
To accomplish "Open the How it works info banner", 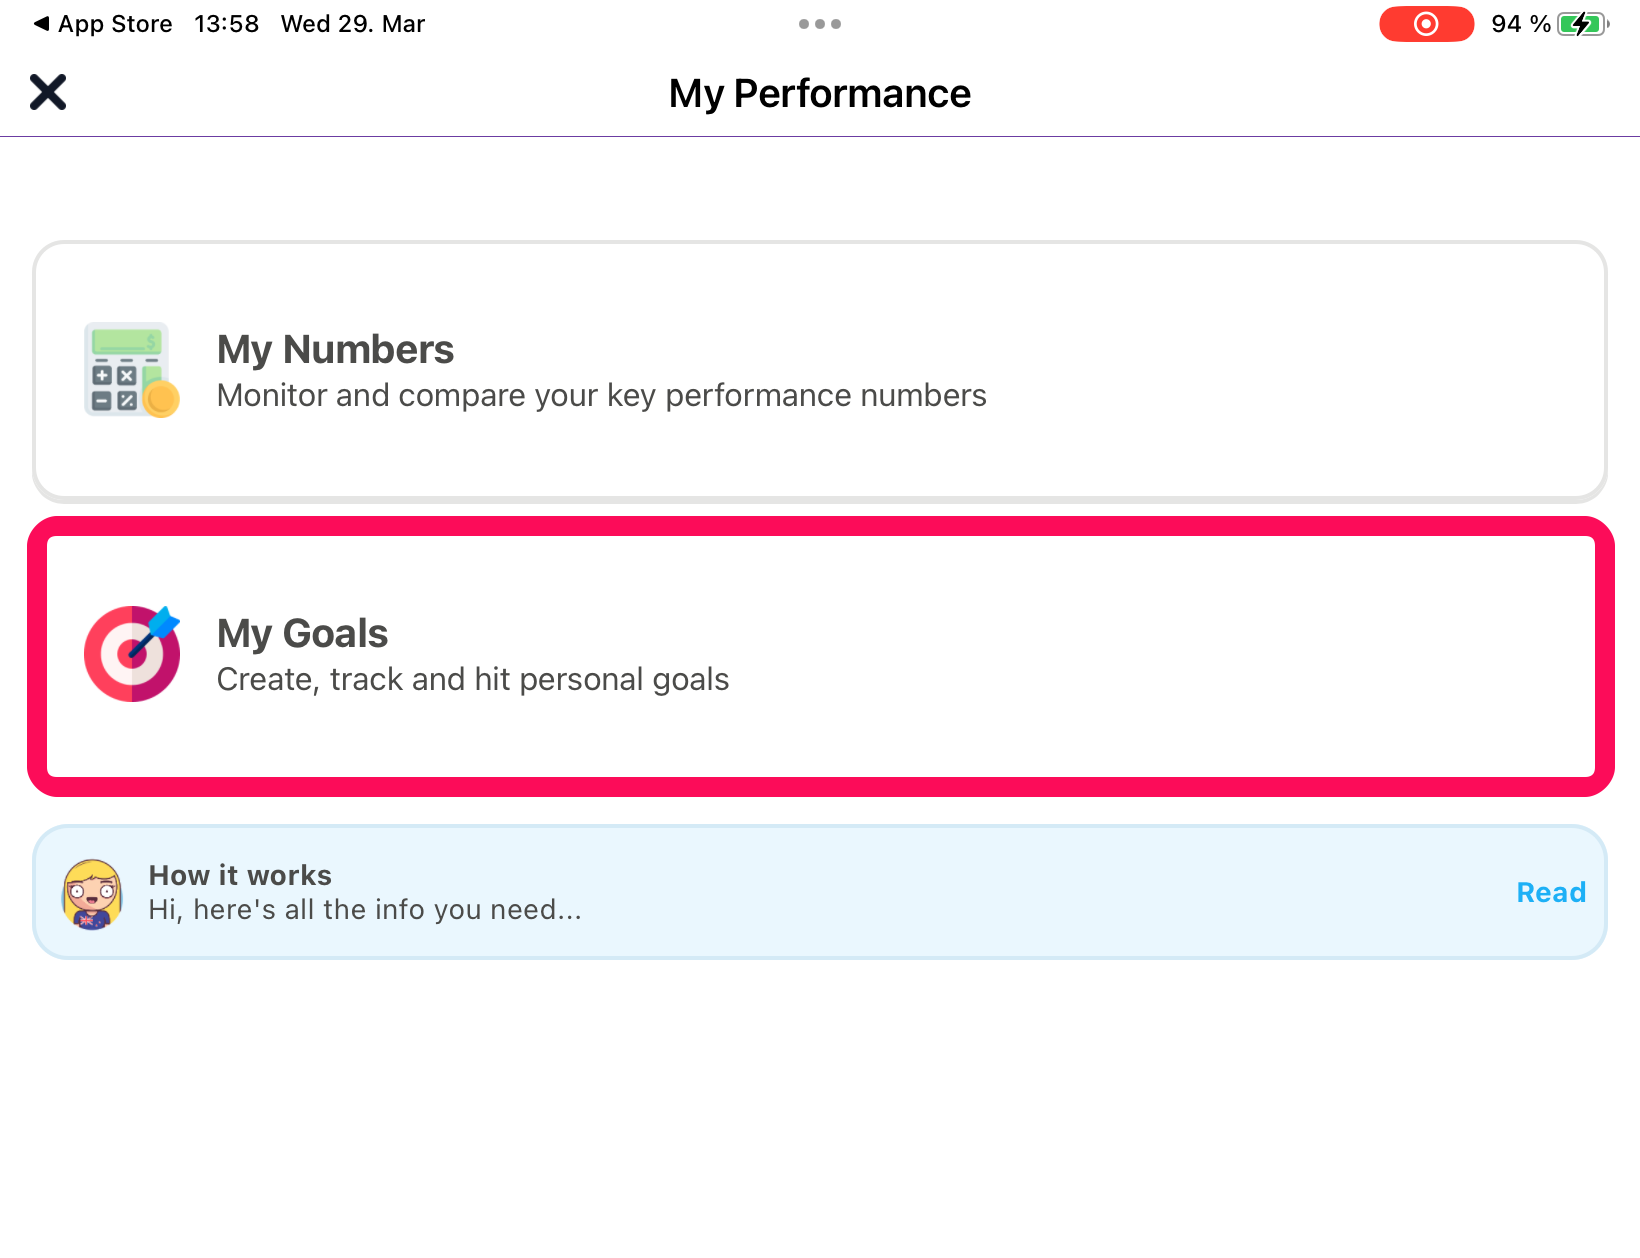I will [x=820, y=892].
